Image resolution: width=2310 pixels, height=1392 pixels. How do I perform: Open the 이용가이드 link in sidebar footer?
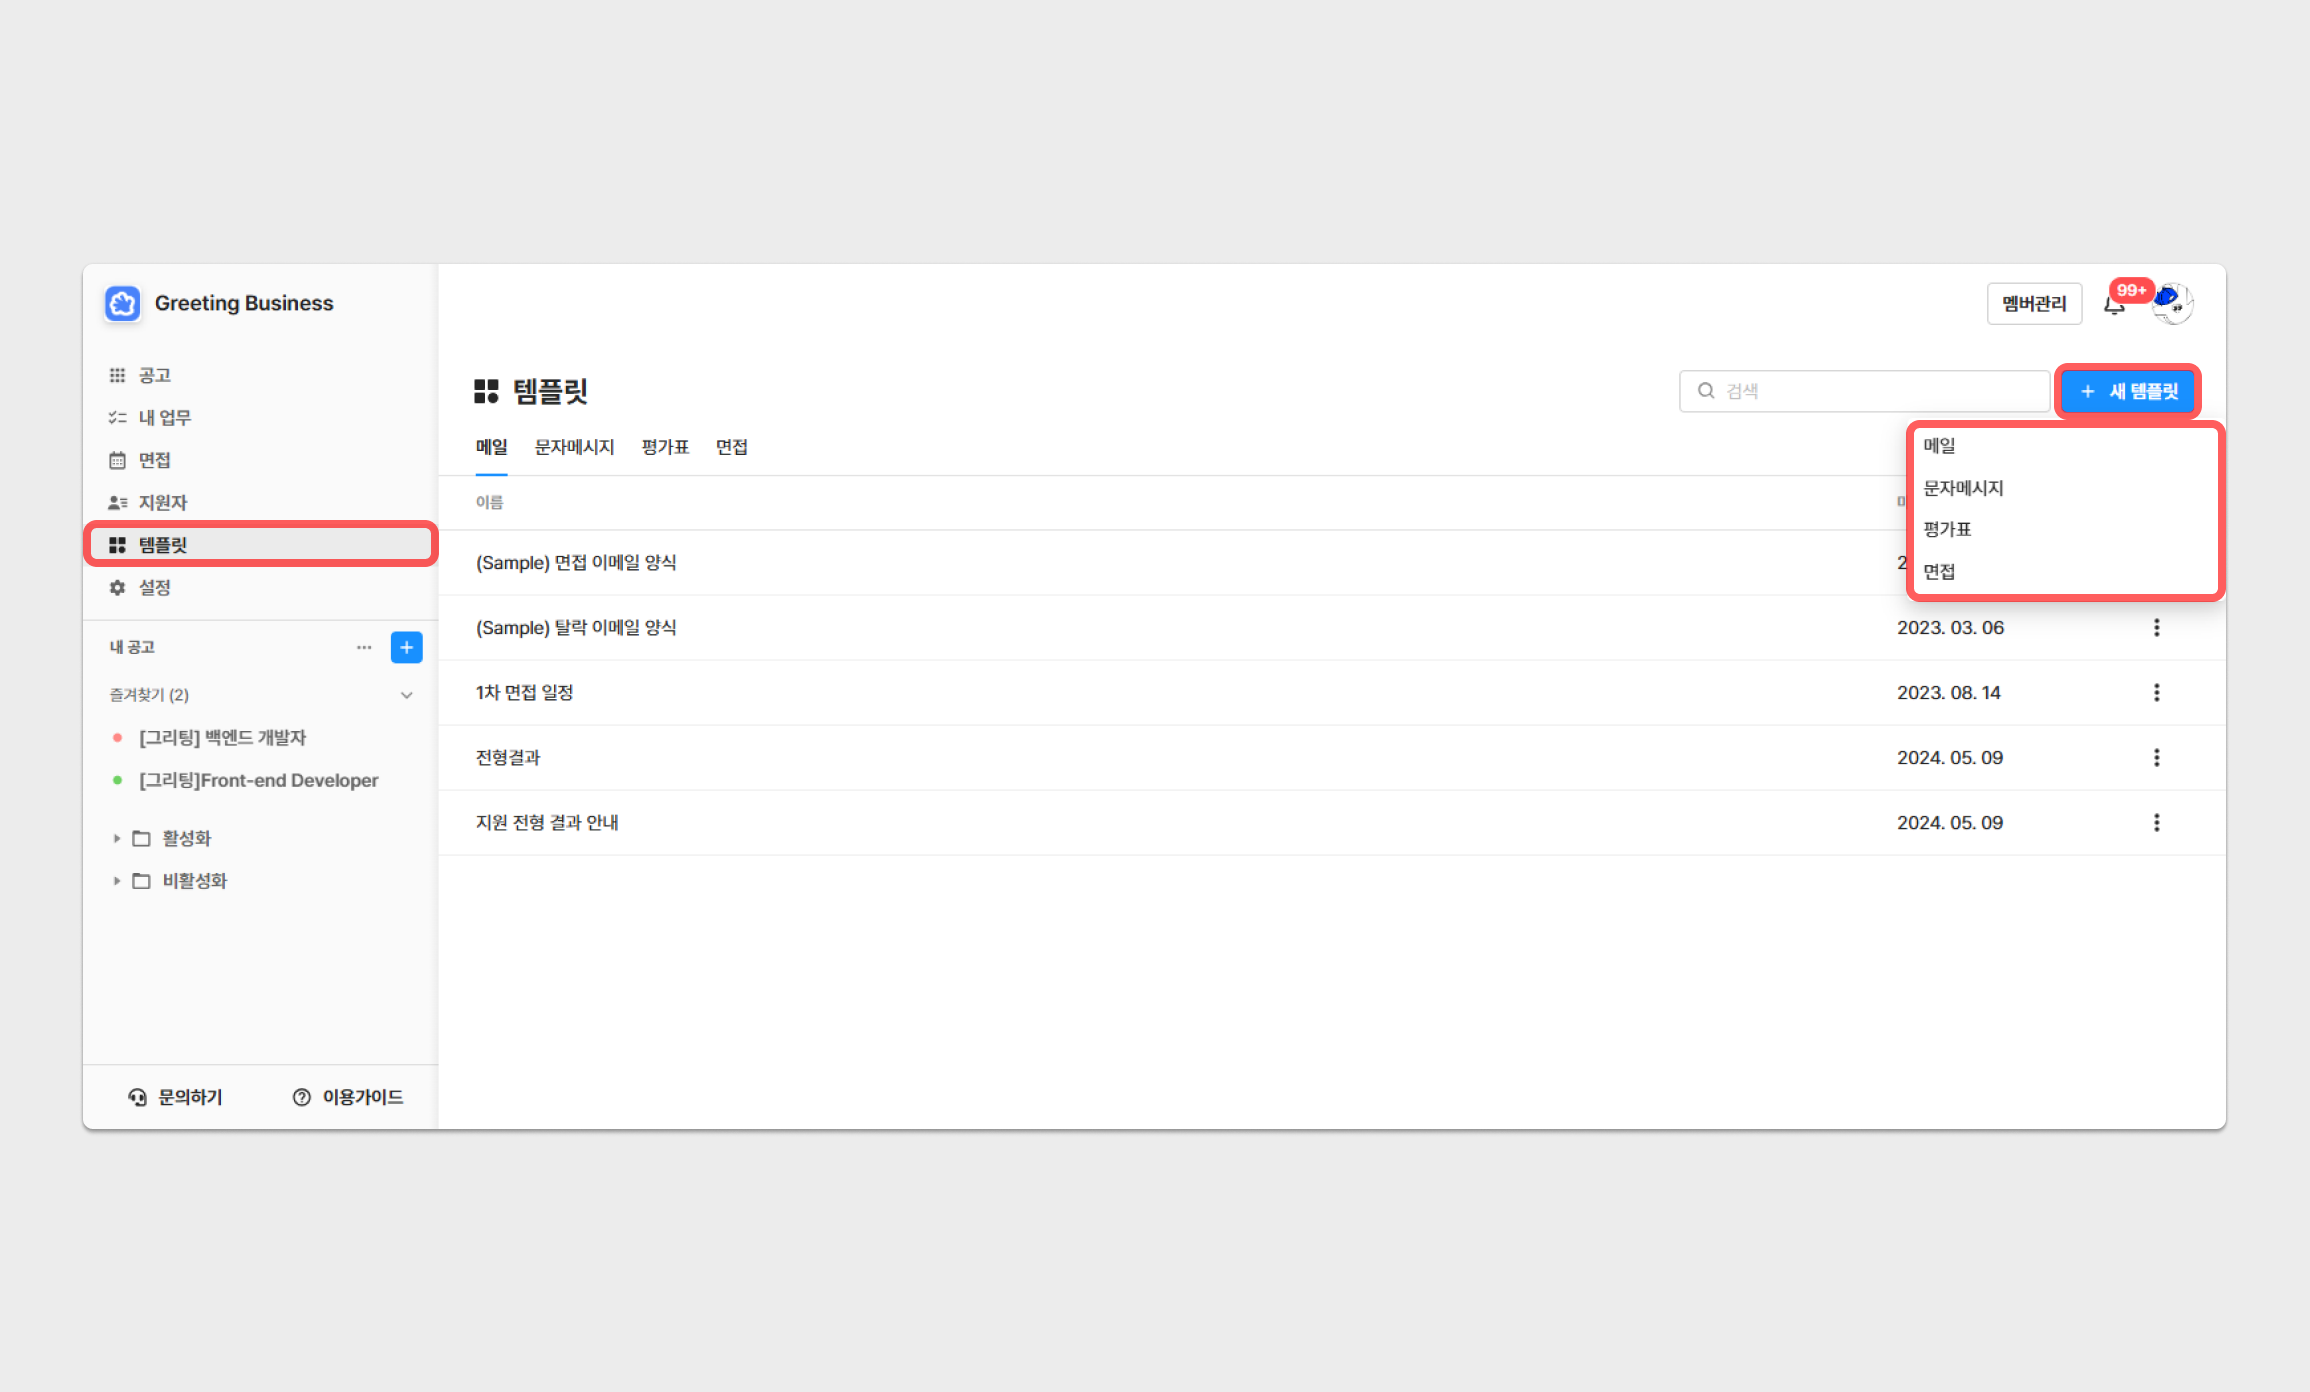[x=348, y=1097]
